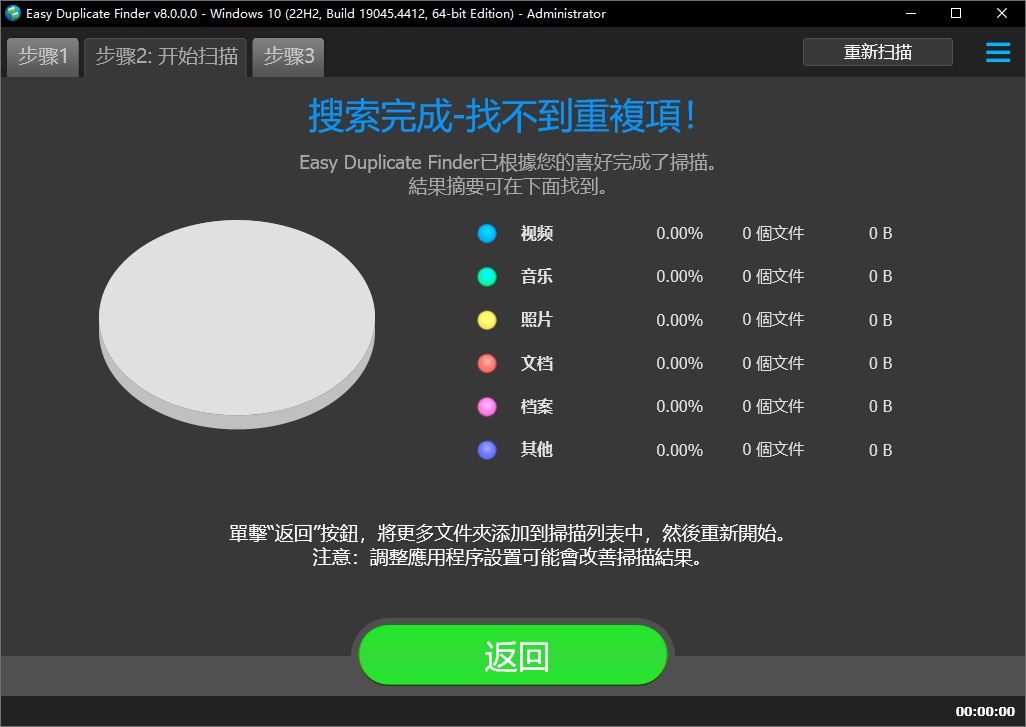Viewport: 1026px width, 727px height.
Task: Minimize the Easy Duplicate Finder window
Action: coord(910,13)
